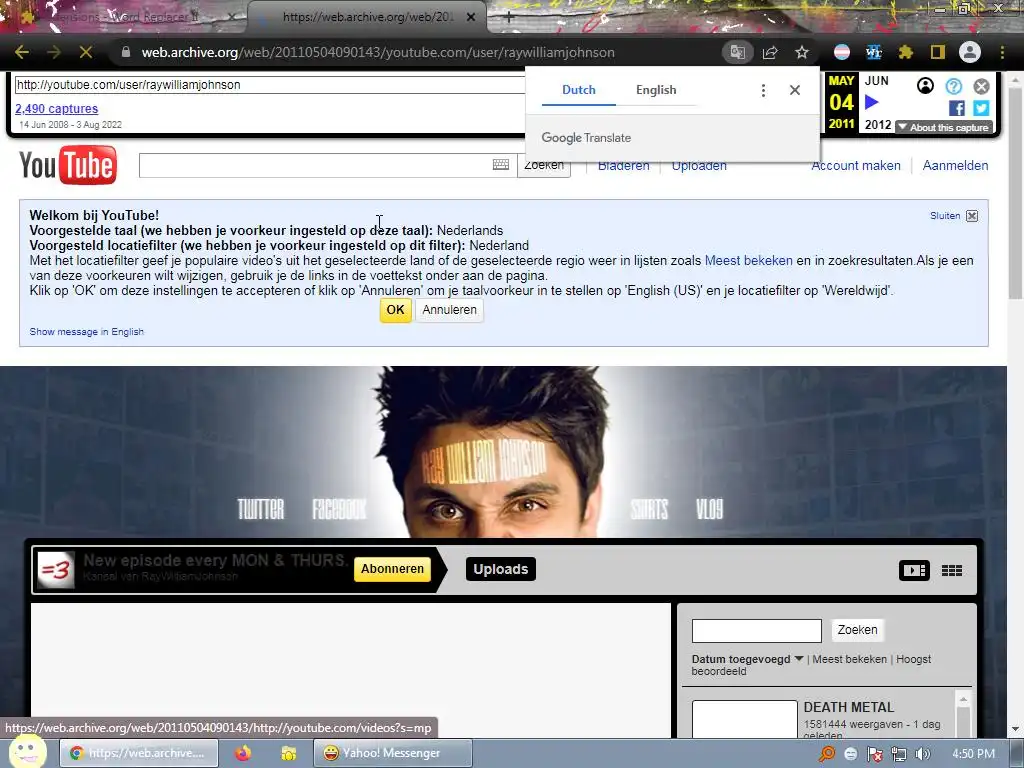Image resolution: width=1024 pixels, height=768 pixels.
Task: Switch to the Word Replacer II tab
Action: [x=124, y=17]
